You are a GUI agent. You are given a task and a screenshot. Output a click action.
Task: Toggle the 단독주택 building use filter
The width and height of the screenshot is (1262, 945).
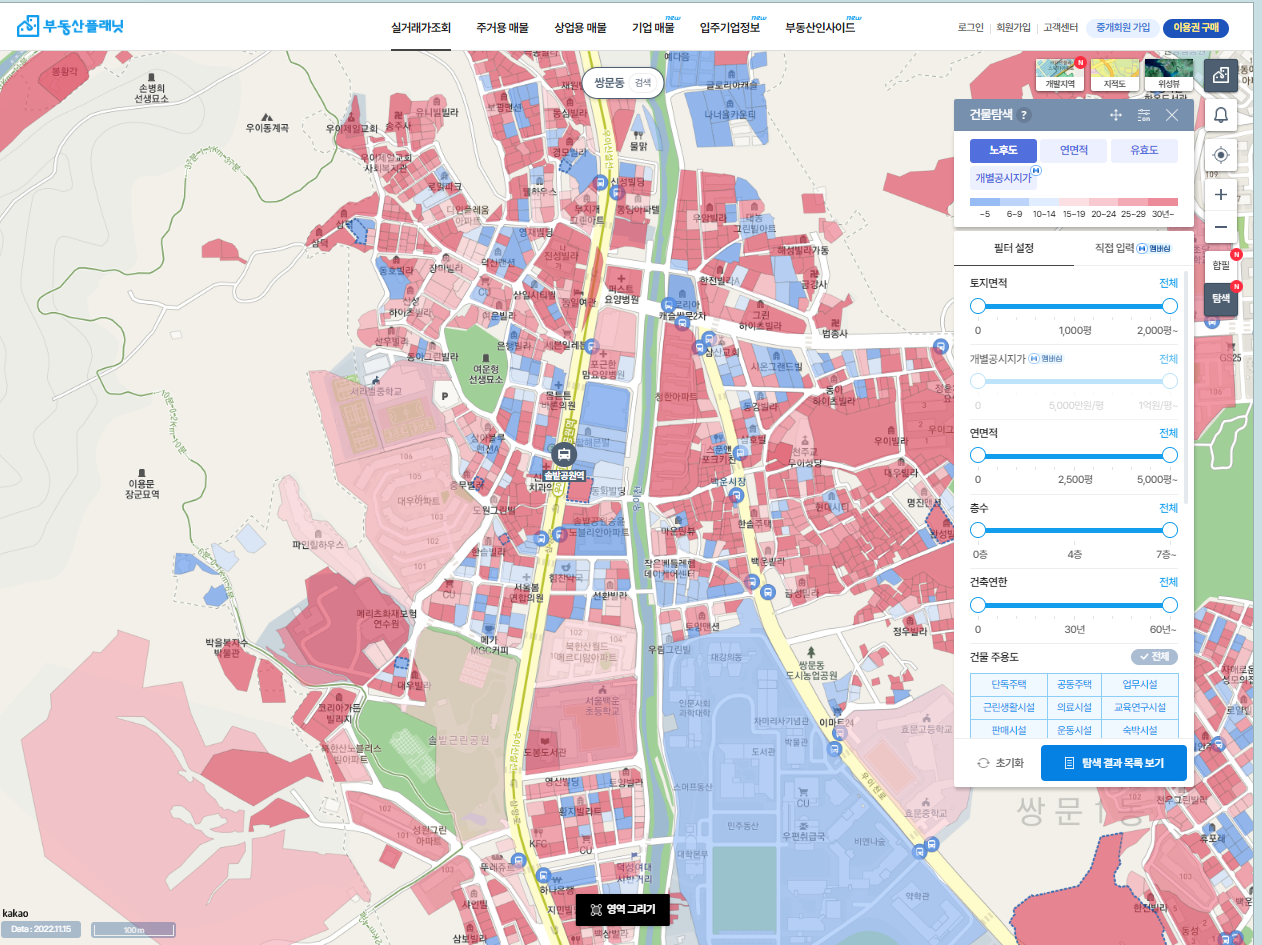[x=1009, y=685]
